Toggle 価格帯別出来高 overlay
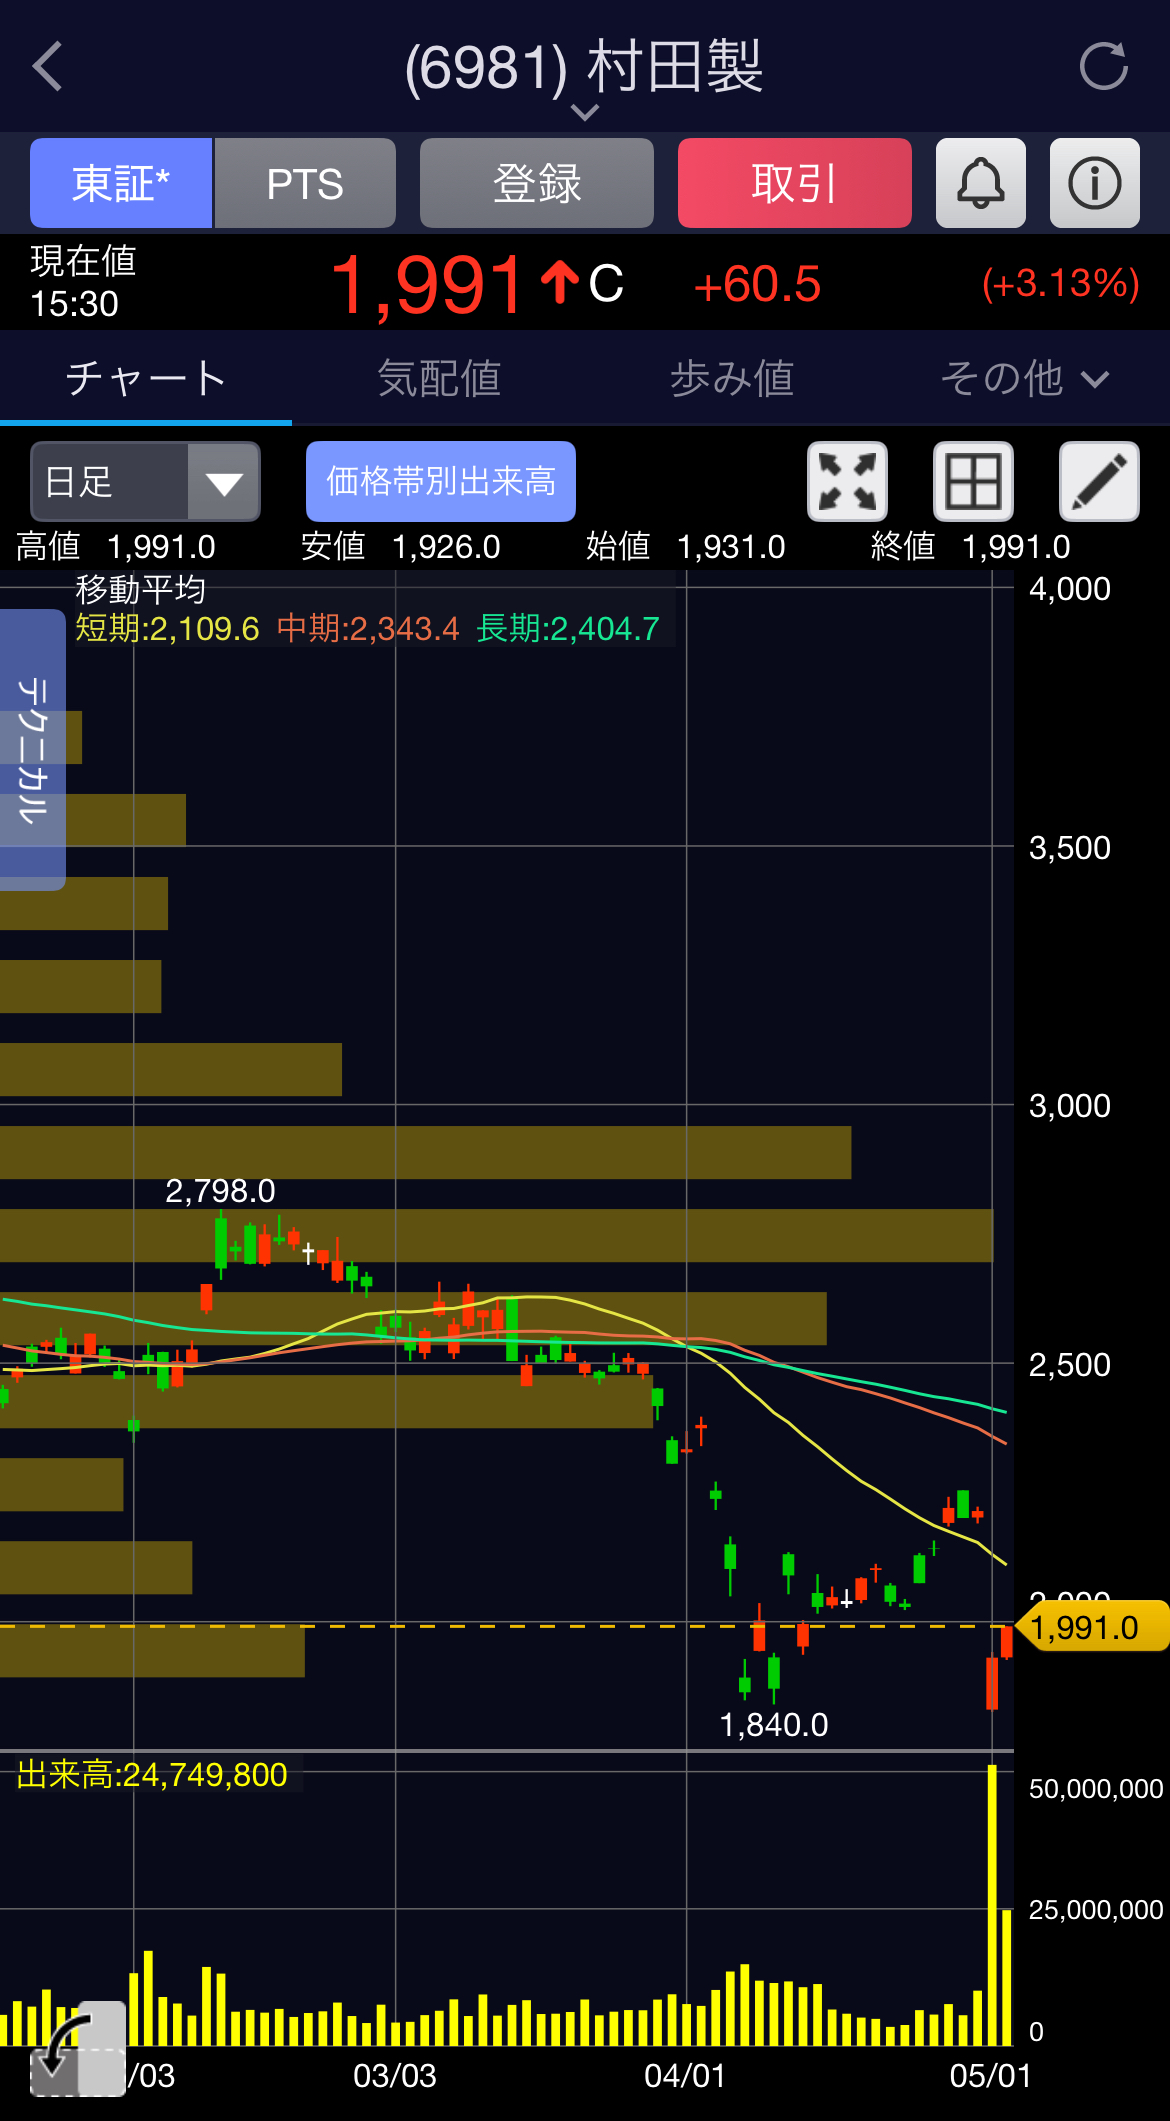The image size is (1170, 2121). (441, 481)
